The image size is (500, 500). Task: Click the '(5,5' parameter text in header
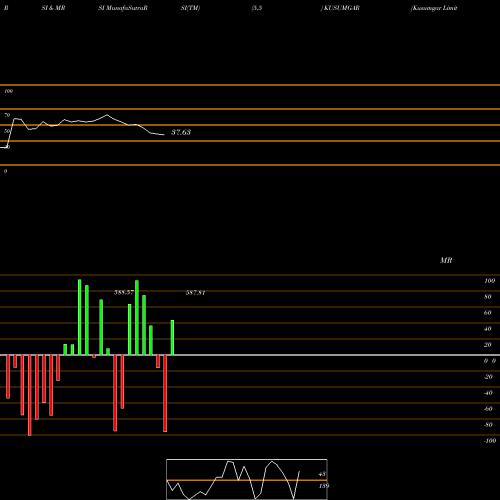(x=257, y=8)
